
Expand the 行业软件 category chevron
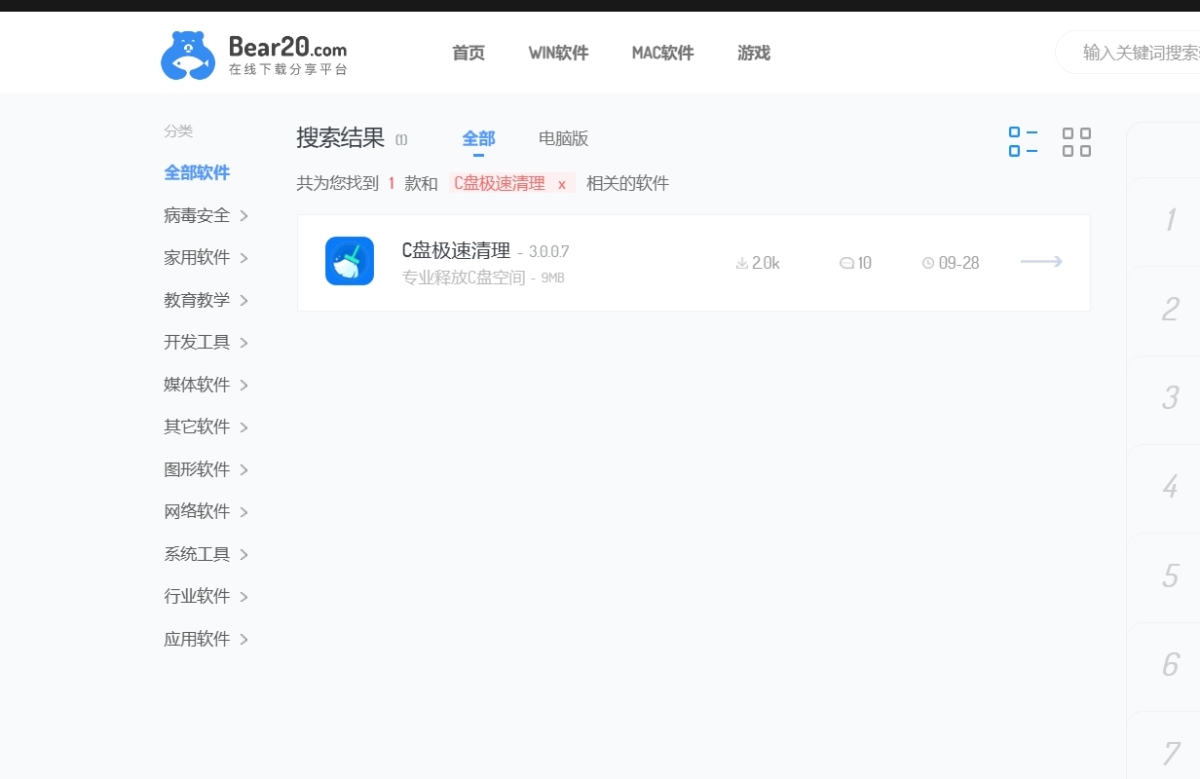pos(244,597)
